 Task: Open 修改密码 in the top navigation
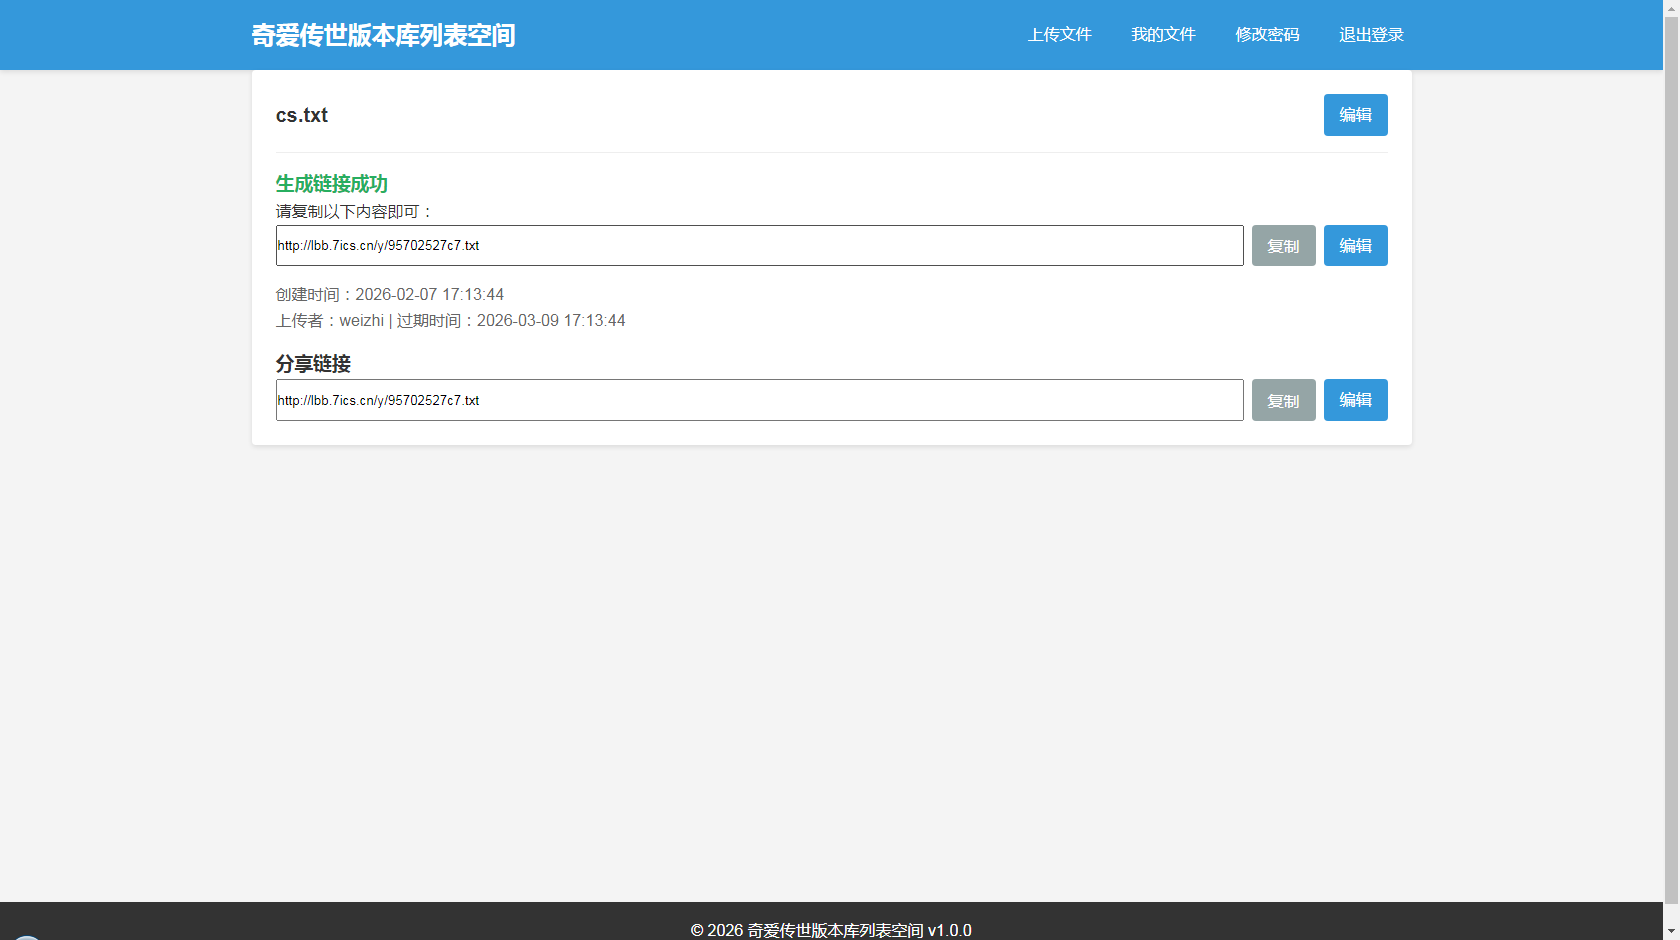pyautogui.click(x=1267, y=35)
